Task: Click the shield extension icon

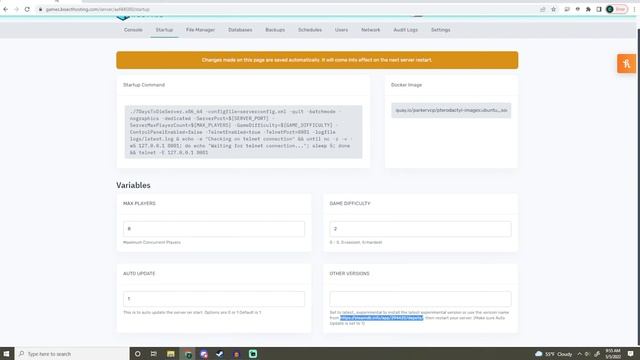Action: pyautogui.click(x=578, y=9)
